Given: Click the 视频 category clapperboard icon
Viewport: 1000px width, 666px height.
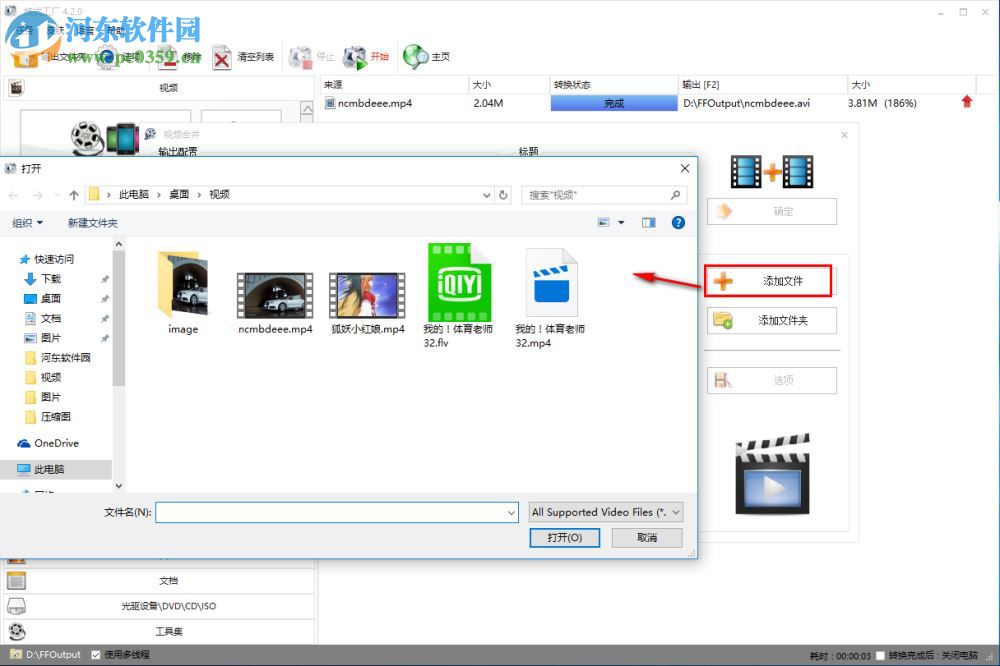Looking at the screenshot, I should pos(16,87).
